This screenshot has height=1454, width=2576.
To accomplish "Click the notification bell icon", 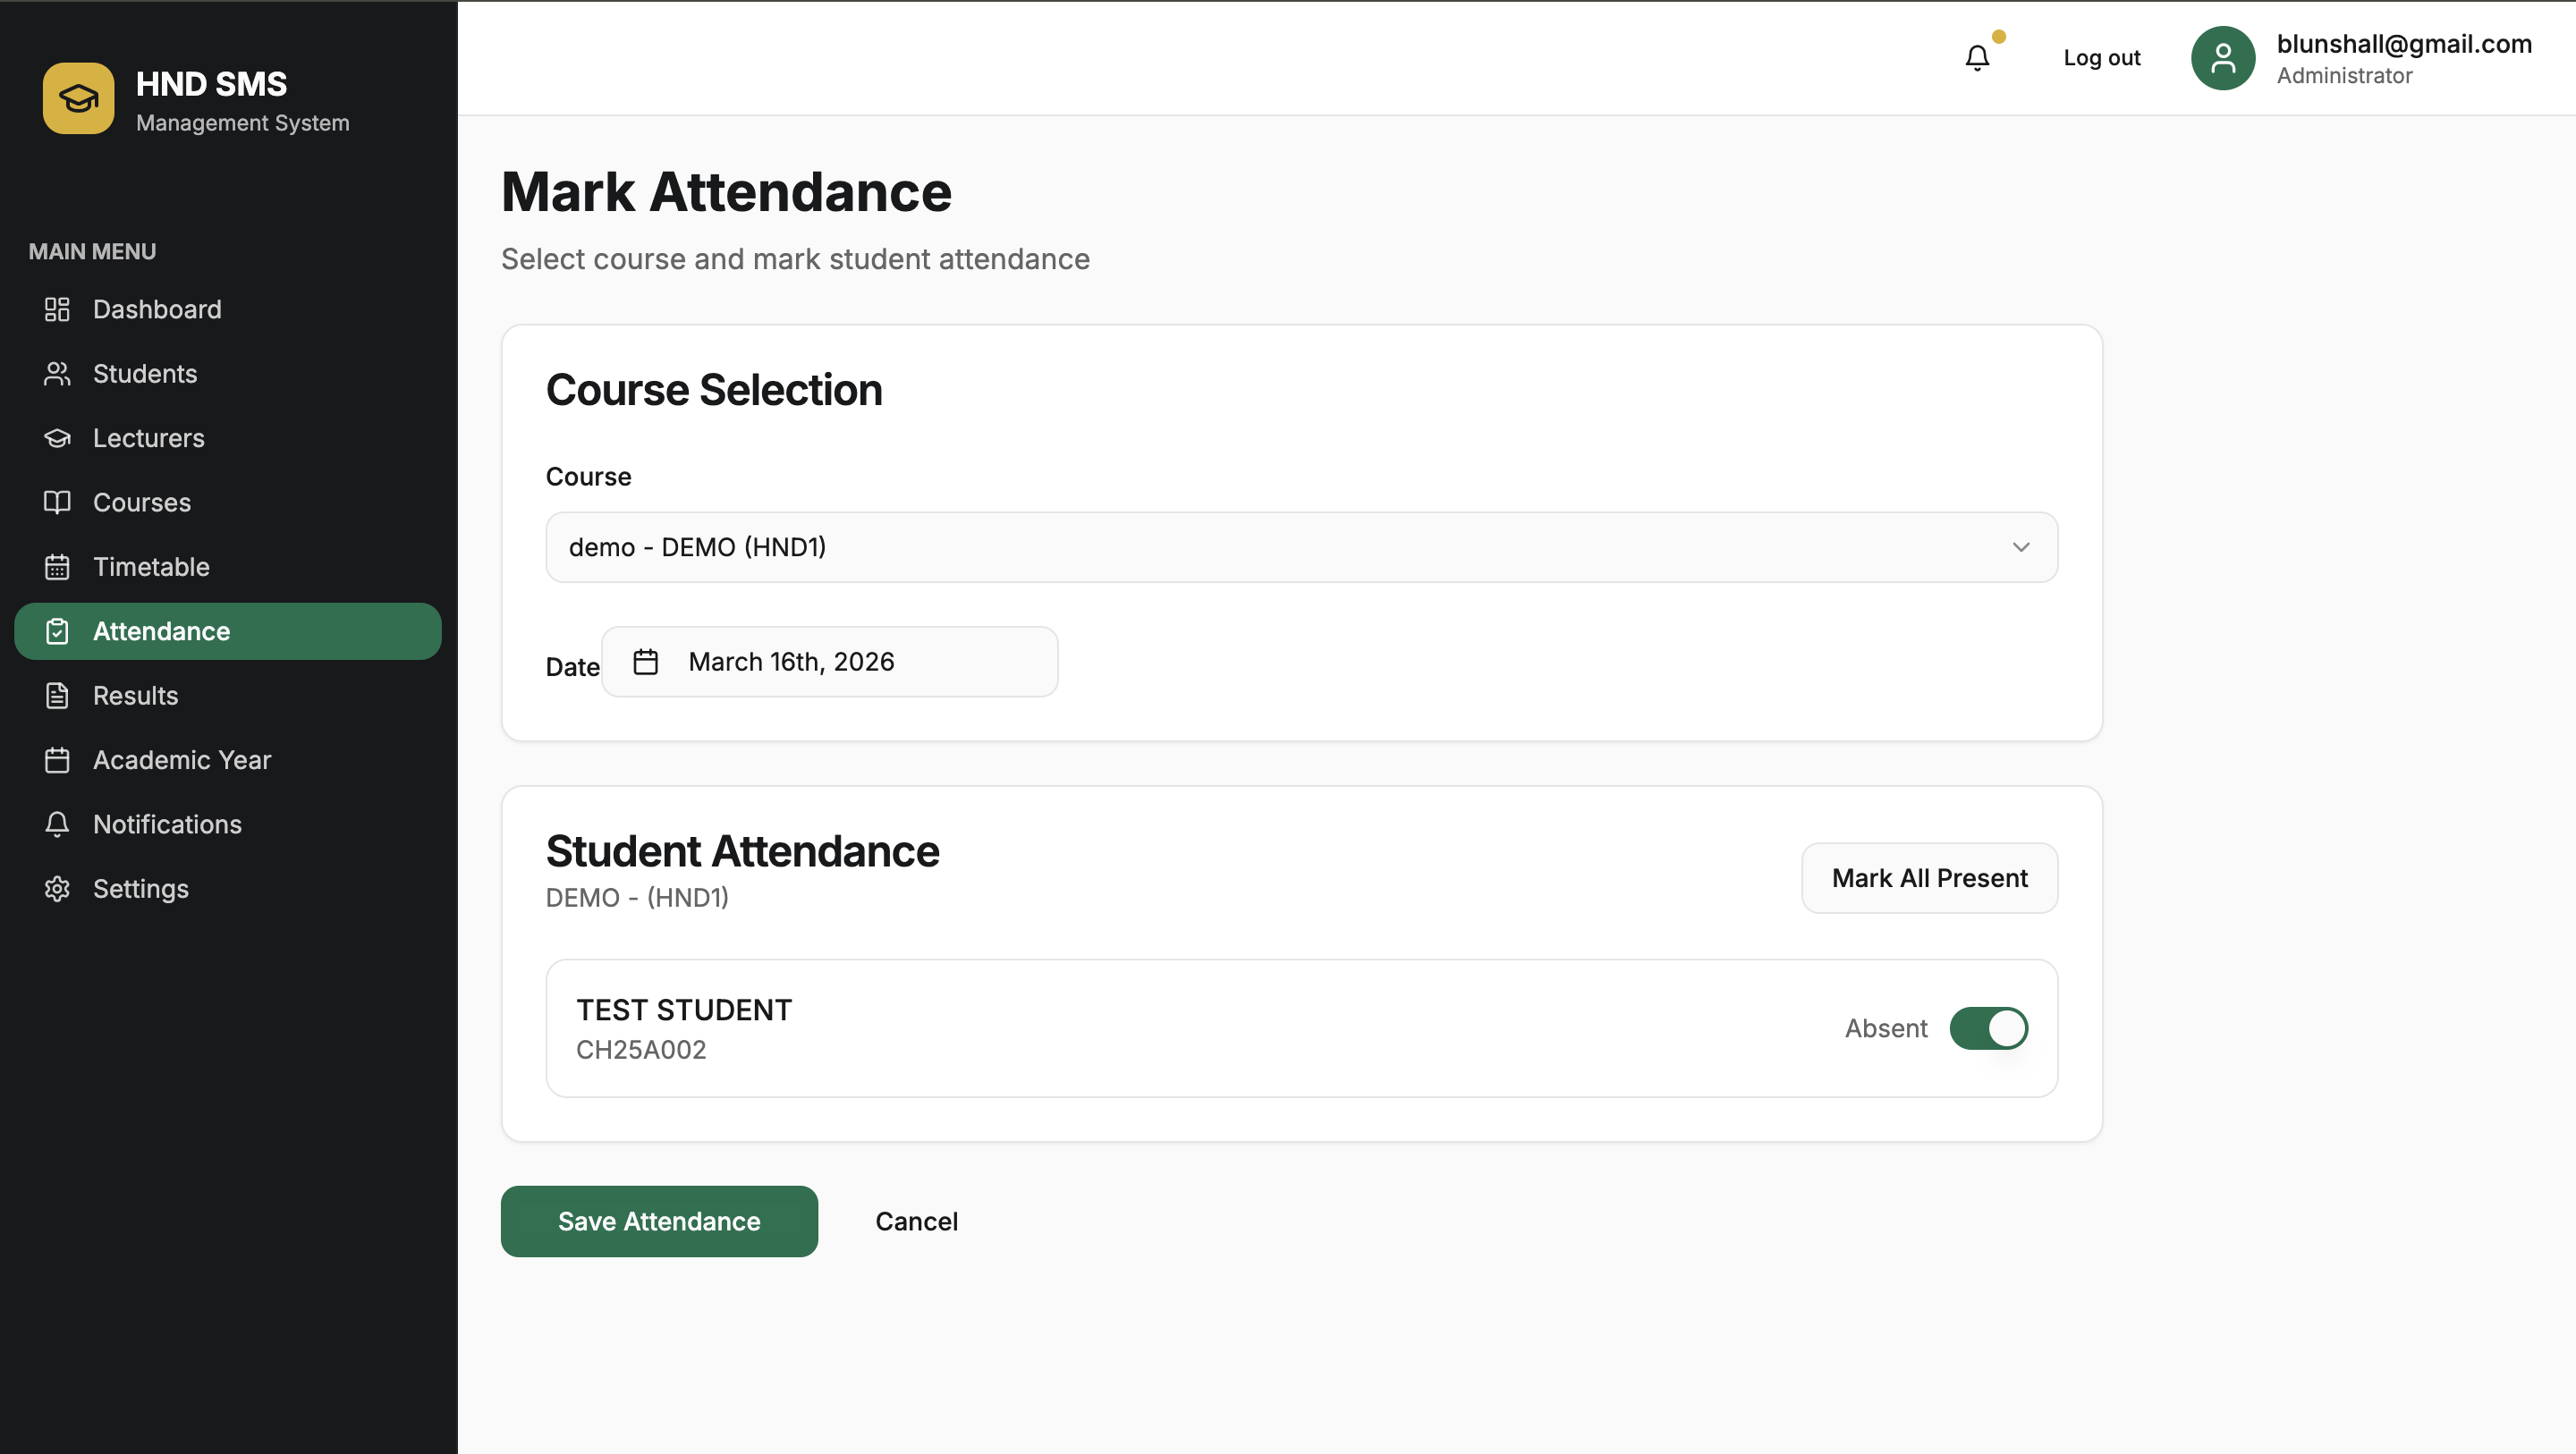I will pyautogui.click(x=1977, y=58).
